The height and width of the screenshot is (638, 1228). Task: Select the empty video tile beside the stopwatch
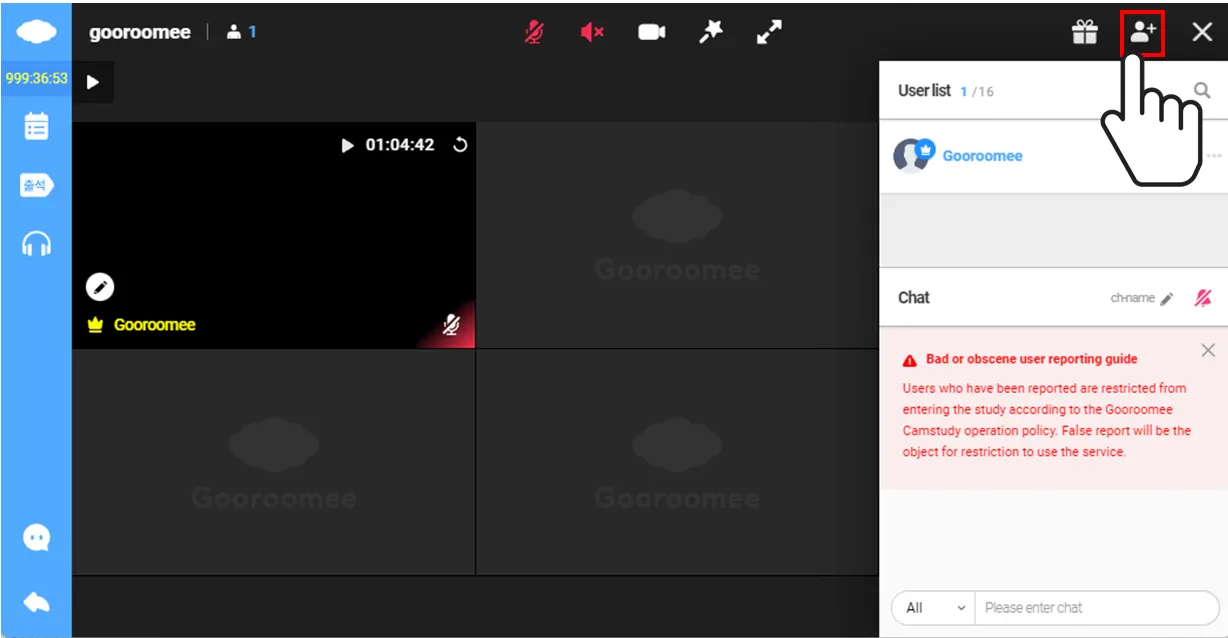click(x=677, y=236)
